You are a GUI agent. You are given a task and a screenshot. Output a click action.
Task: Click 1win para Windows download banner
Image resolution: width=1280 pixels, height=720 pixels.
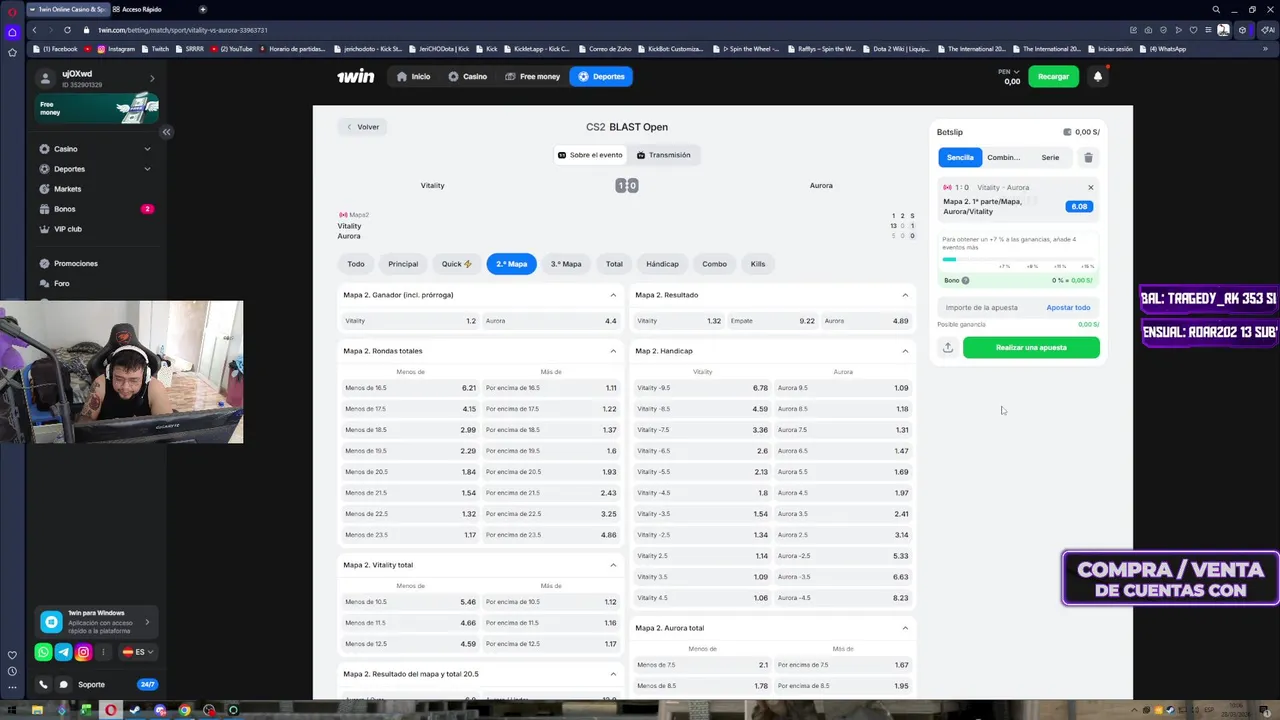(97, 622)
